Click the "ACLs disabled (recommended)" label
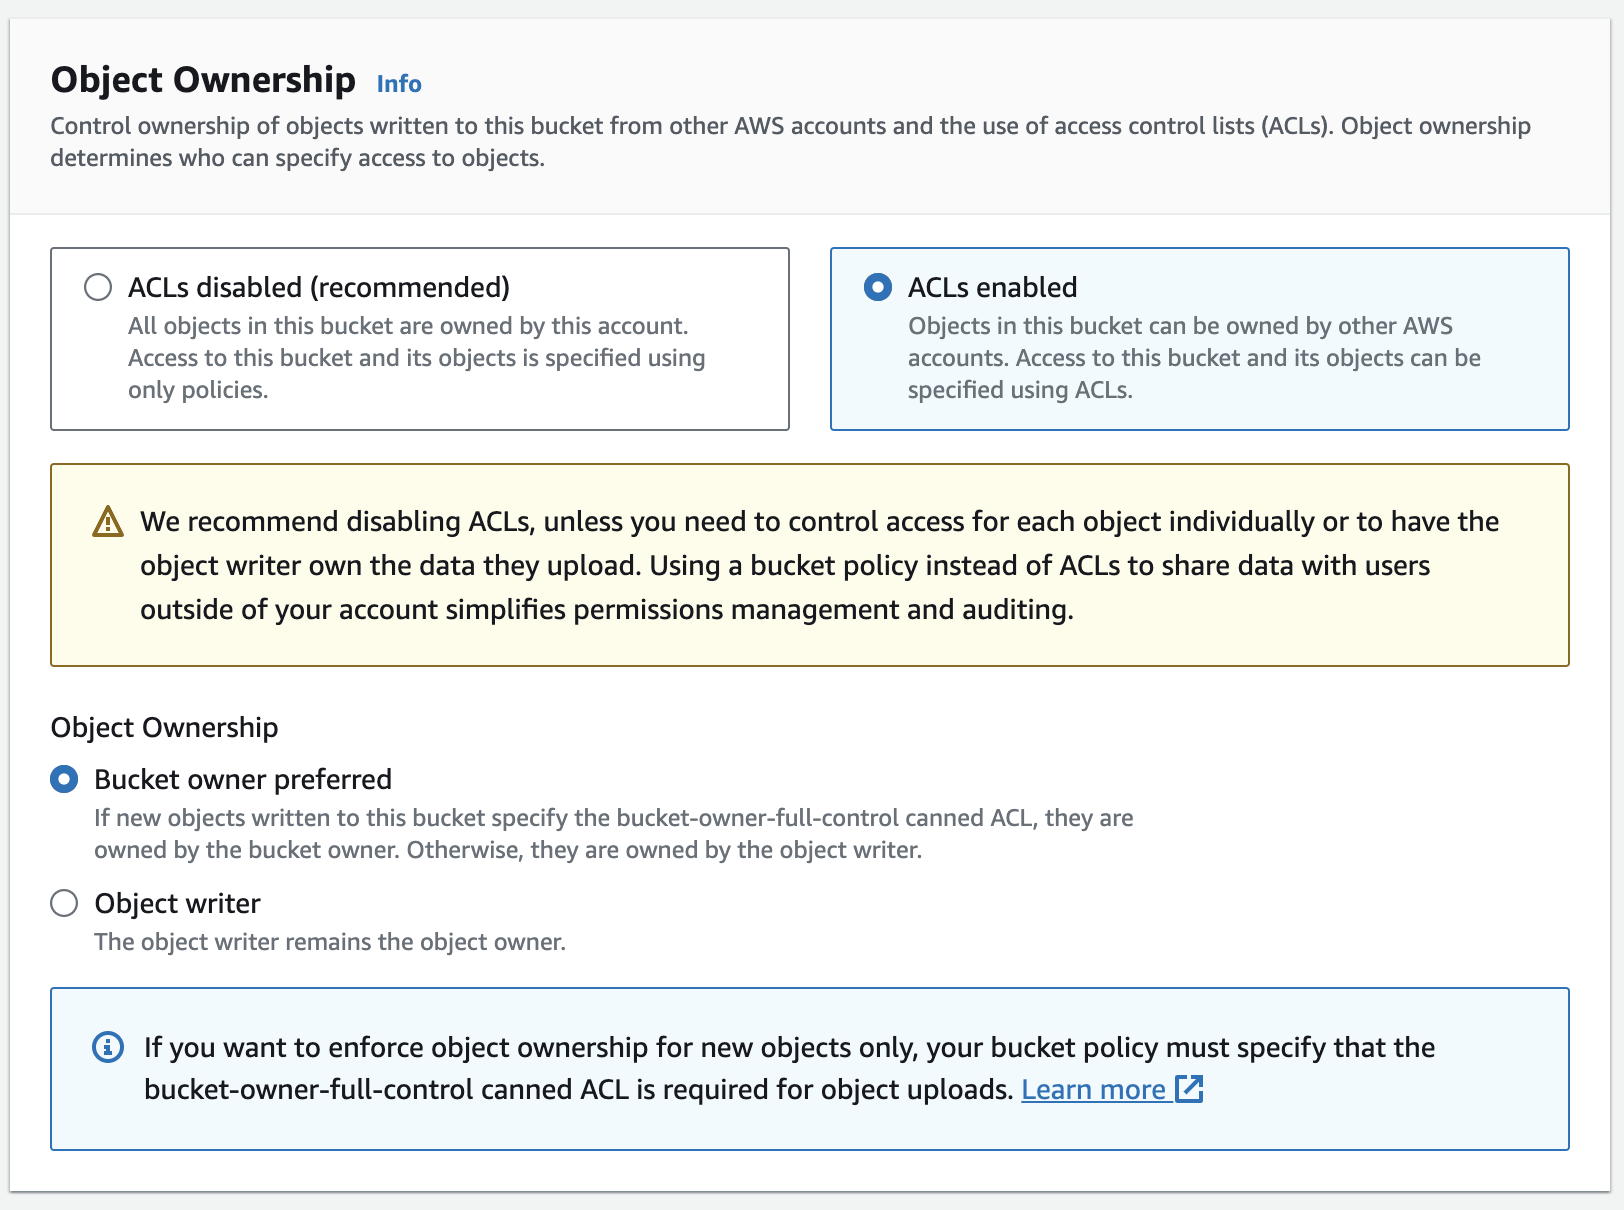1624x1210 pixels. [318, 288]
